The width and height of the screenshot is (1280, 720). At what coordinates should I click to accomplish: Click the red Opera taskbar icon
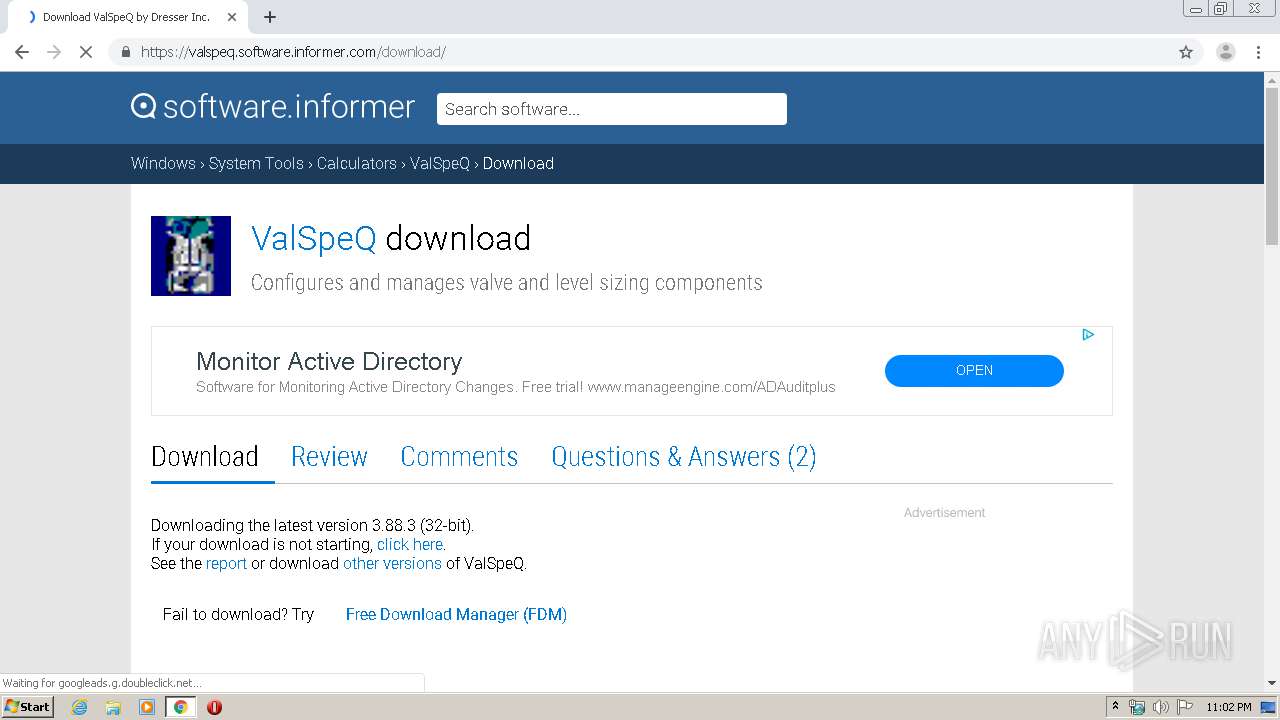tap(214, 707)
